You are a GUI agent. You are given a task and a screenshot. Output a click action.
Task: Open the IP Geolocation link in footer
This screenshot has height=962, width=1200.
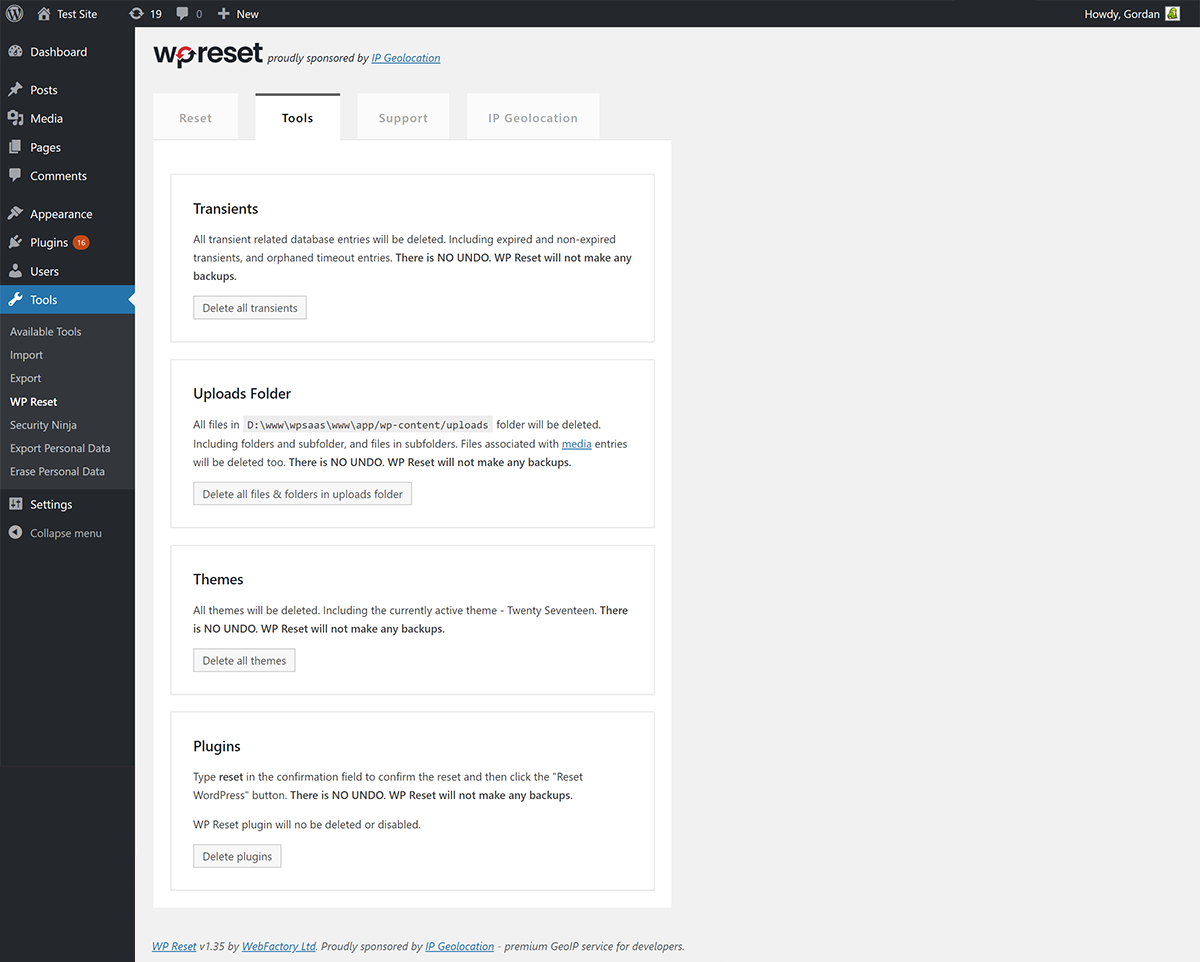[x=460, y=946]
